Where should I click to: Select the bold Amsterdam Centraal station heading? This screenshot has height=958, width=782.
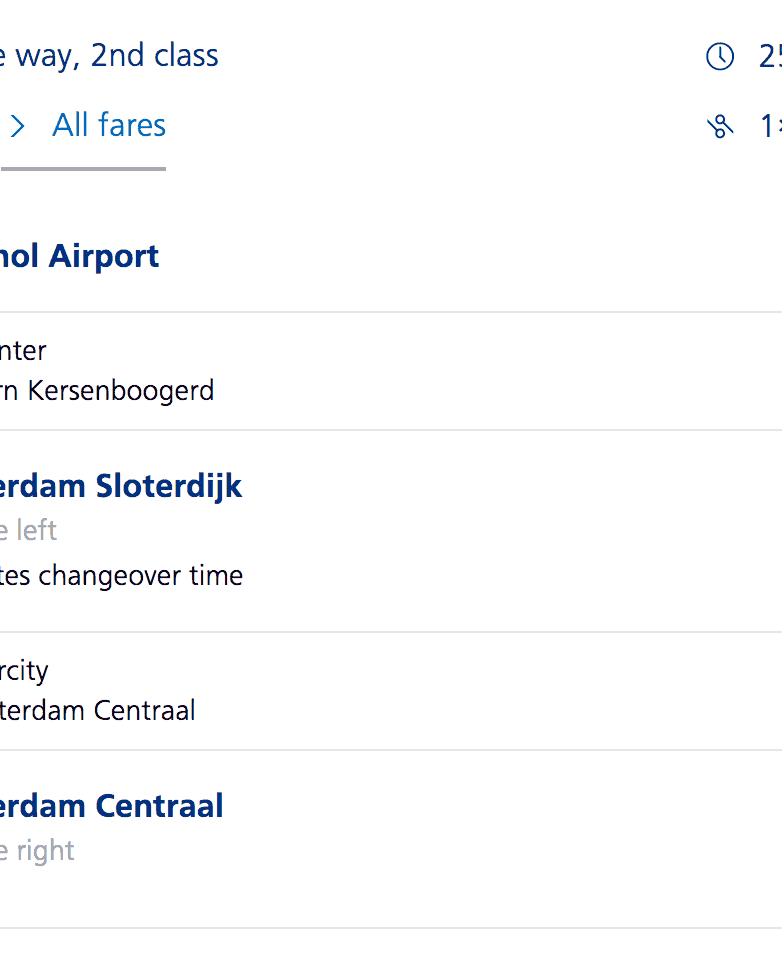tap(112, 806)
